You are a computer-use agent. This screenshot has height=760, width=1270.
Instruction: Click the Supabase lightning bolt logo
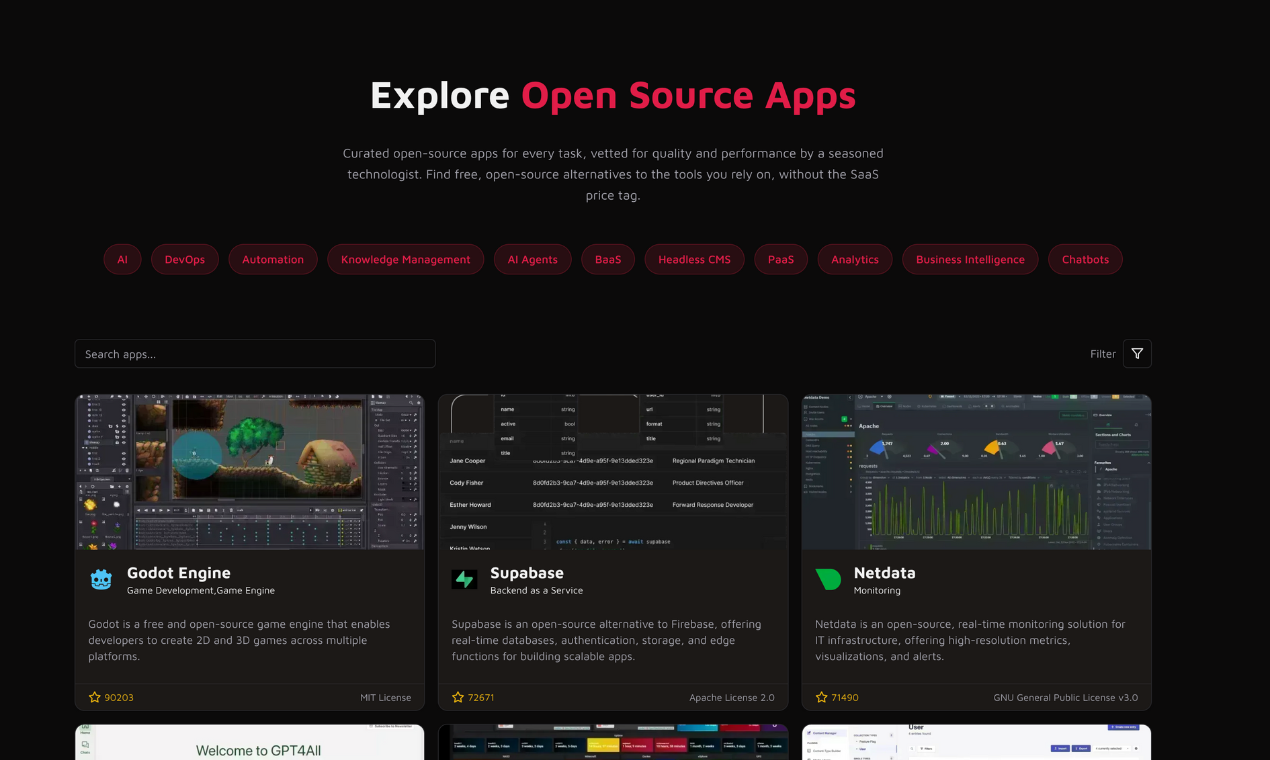[464, 579]
